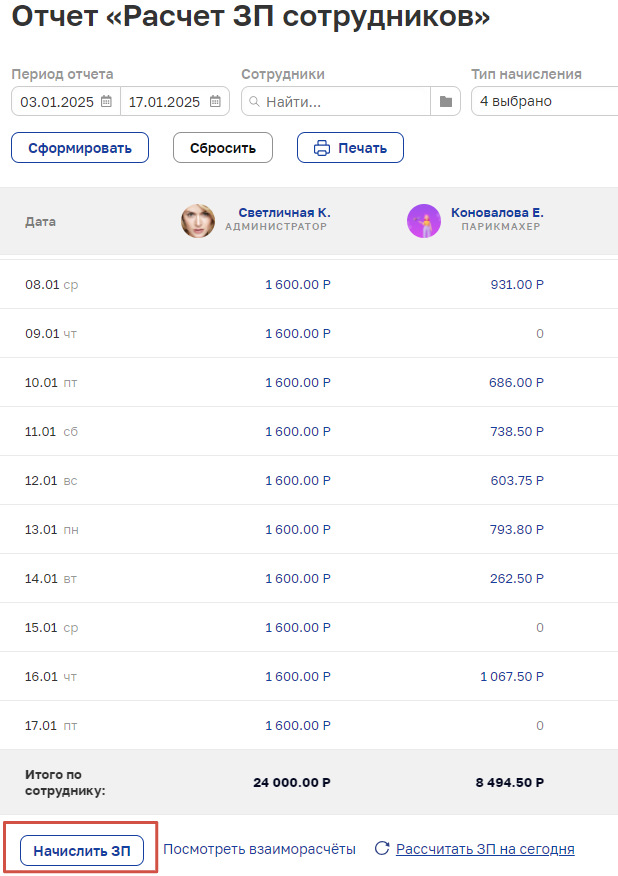The image size is (618, 876).
Task: Click the 03.01.2025 start date field
Action: (66, 101)
